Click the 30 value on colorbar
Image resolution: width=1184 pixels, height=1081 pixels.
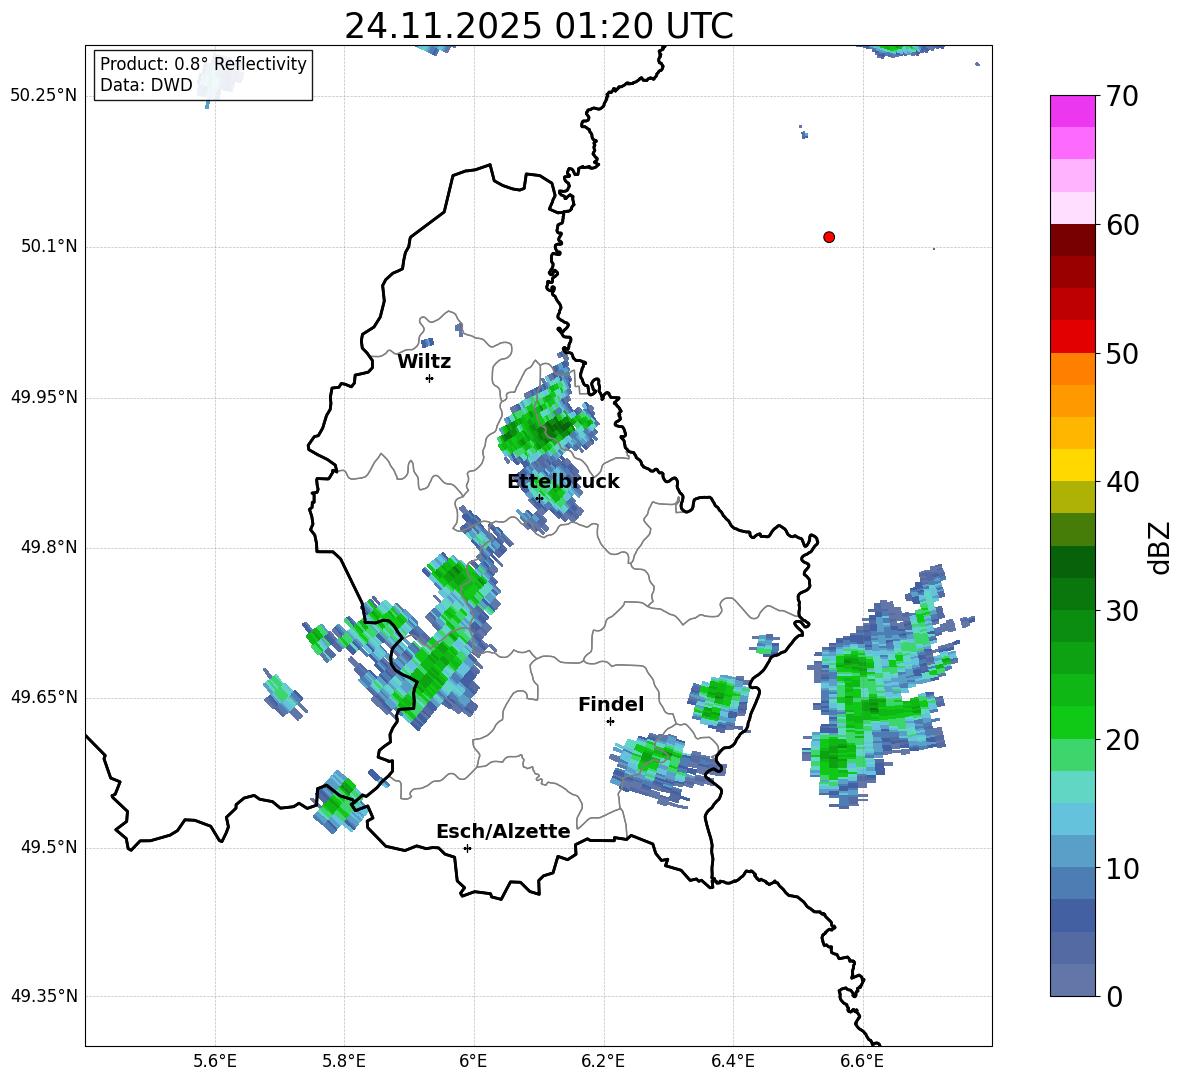click(1122, 611)
